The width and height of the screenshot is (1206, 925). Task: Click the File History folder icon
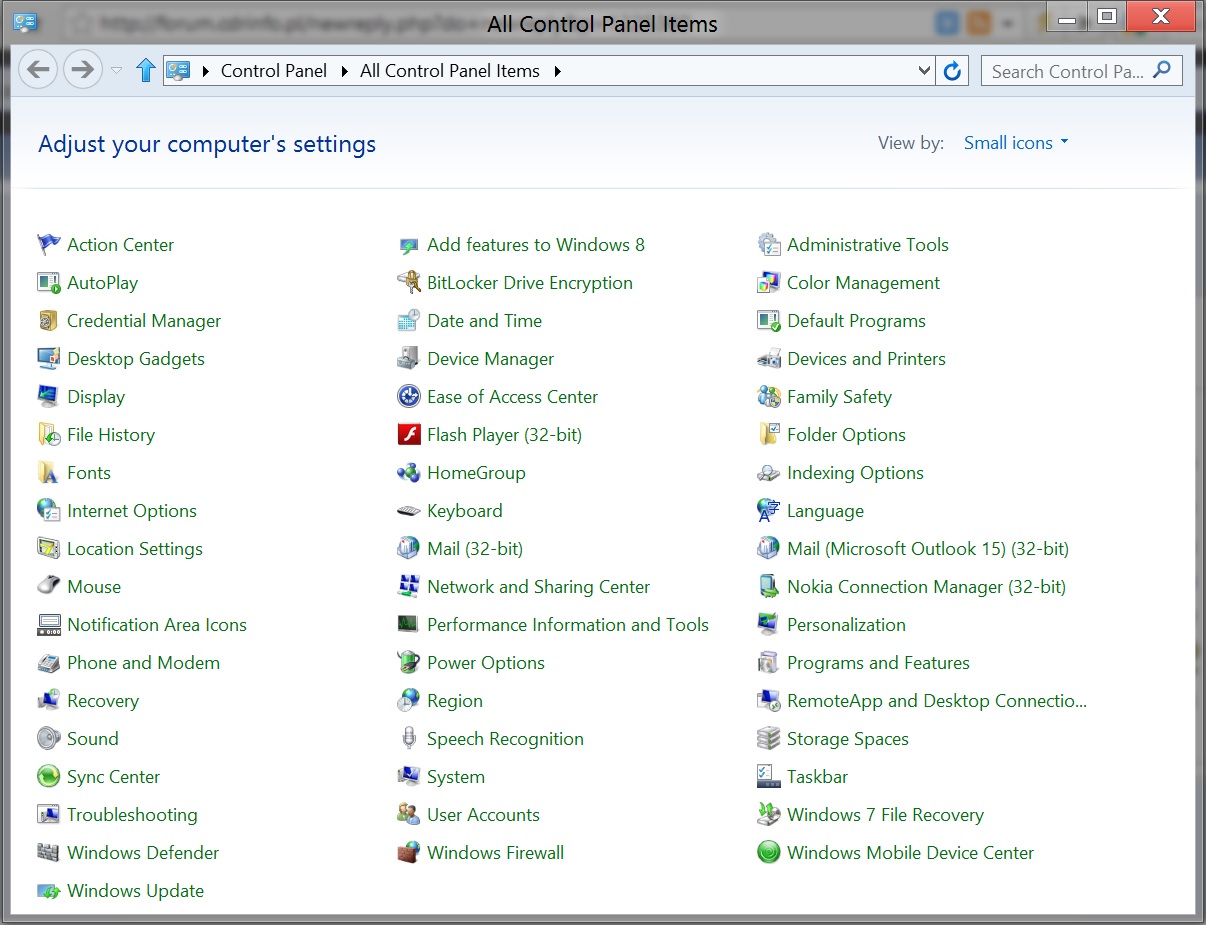[48, 434]
